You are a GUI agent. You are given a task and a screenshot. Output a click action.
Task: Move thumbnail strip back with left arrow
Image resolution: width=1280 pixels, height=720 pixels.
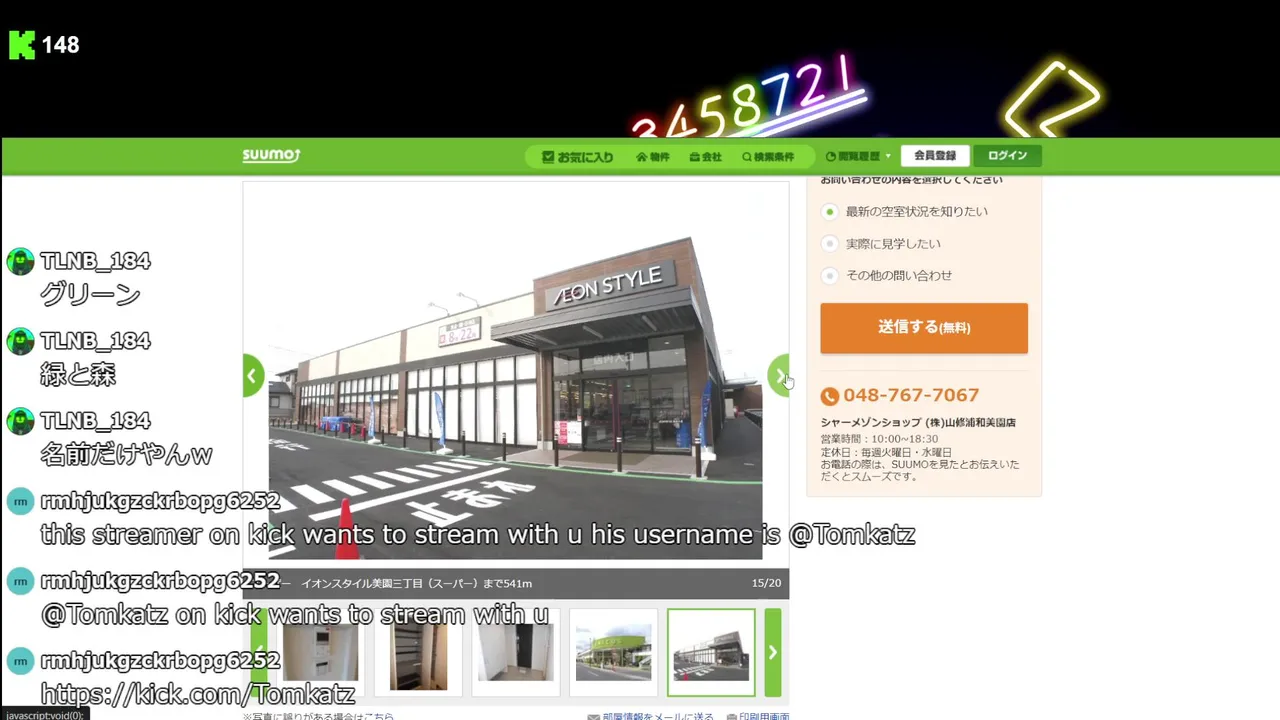259,652
